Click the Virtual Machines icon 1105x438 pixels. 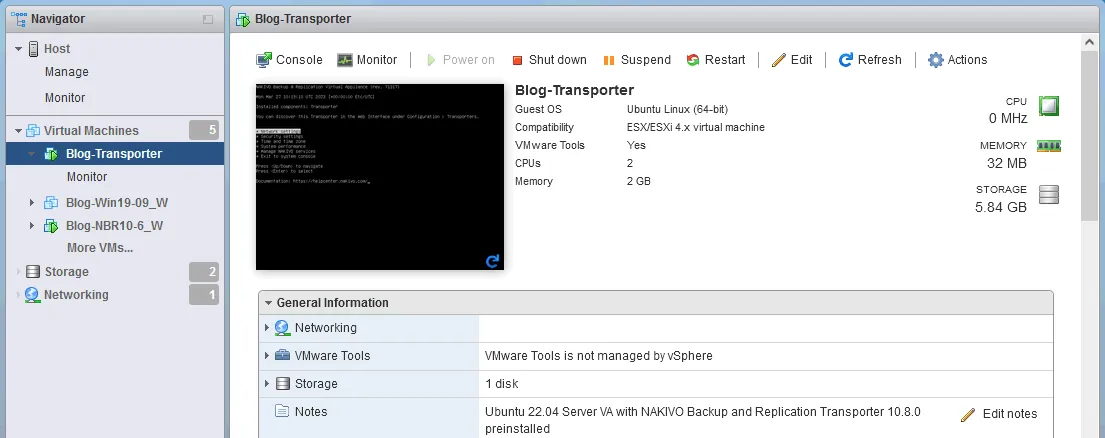pos(33,130)
